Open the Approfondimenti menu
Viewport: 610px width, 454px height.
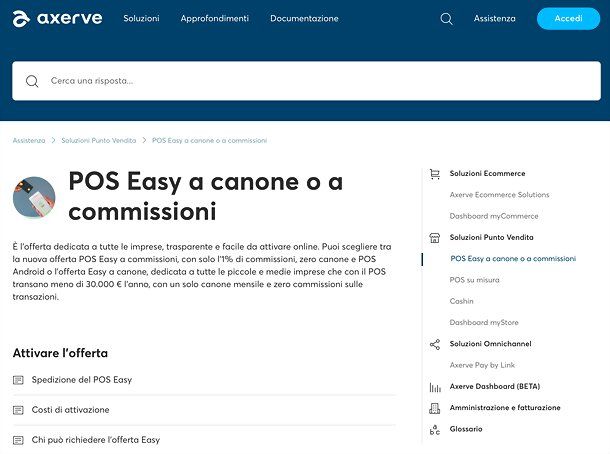coord(214,18)
